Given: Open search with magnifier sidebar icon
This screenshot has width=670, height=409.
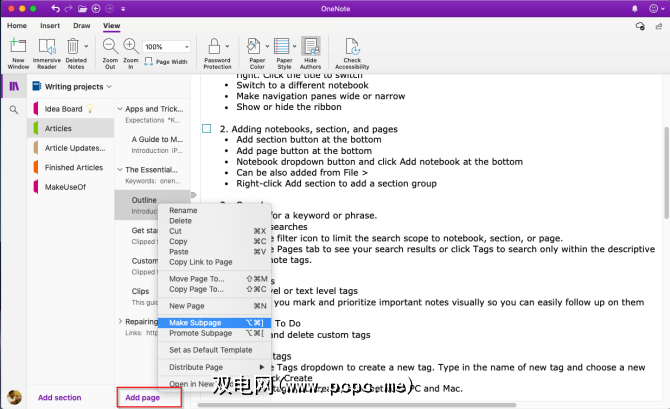Looking at the screenshot, I should tap(14, 109).
